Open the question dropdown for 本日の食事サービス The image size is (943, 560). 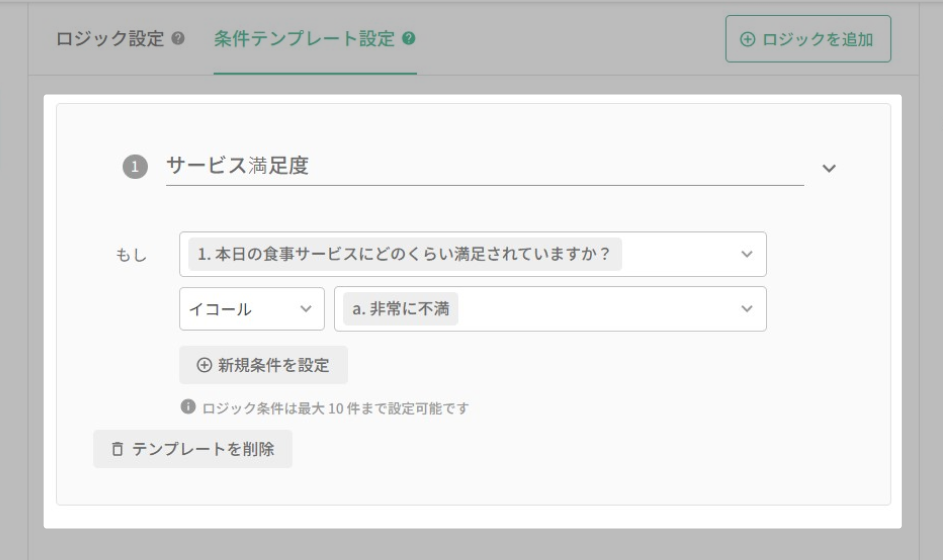coord(473,254)
